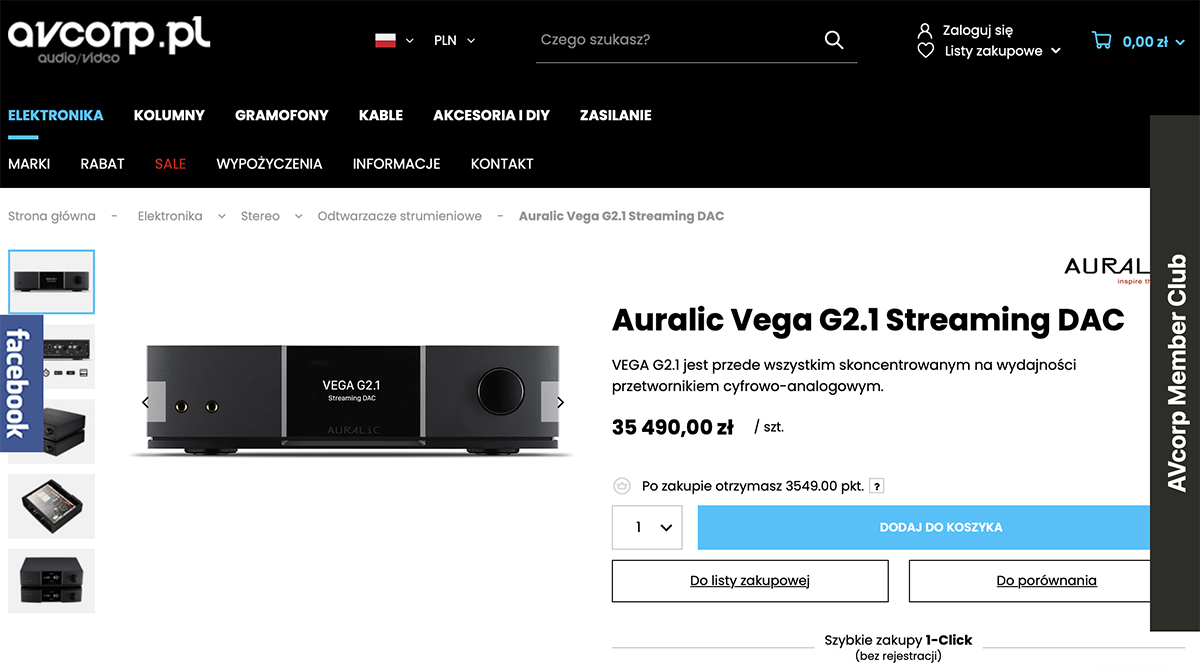Image resolution: width=1200 pixels, height=670 pixels.
Task: Click the search magnifier icon
Action: 834,40
